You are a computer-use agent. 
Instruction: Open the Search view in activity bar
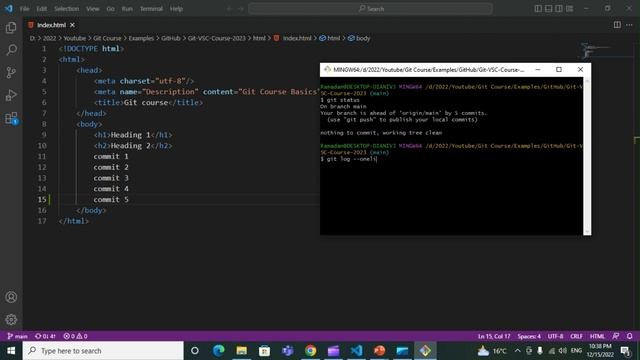(11, 50)
